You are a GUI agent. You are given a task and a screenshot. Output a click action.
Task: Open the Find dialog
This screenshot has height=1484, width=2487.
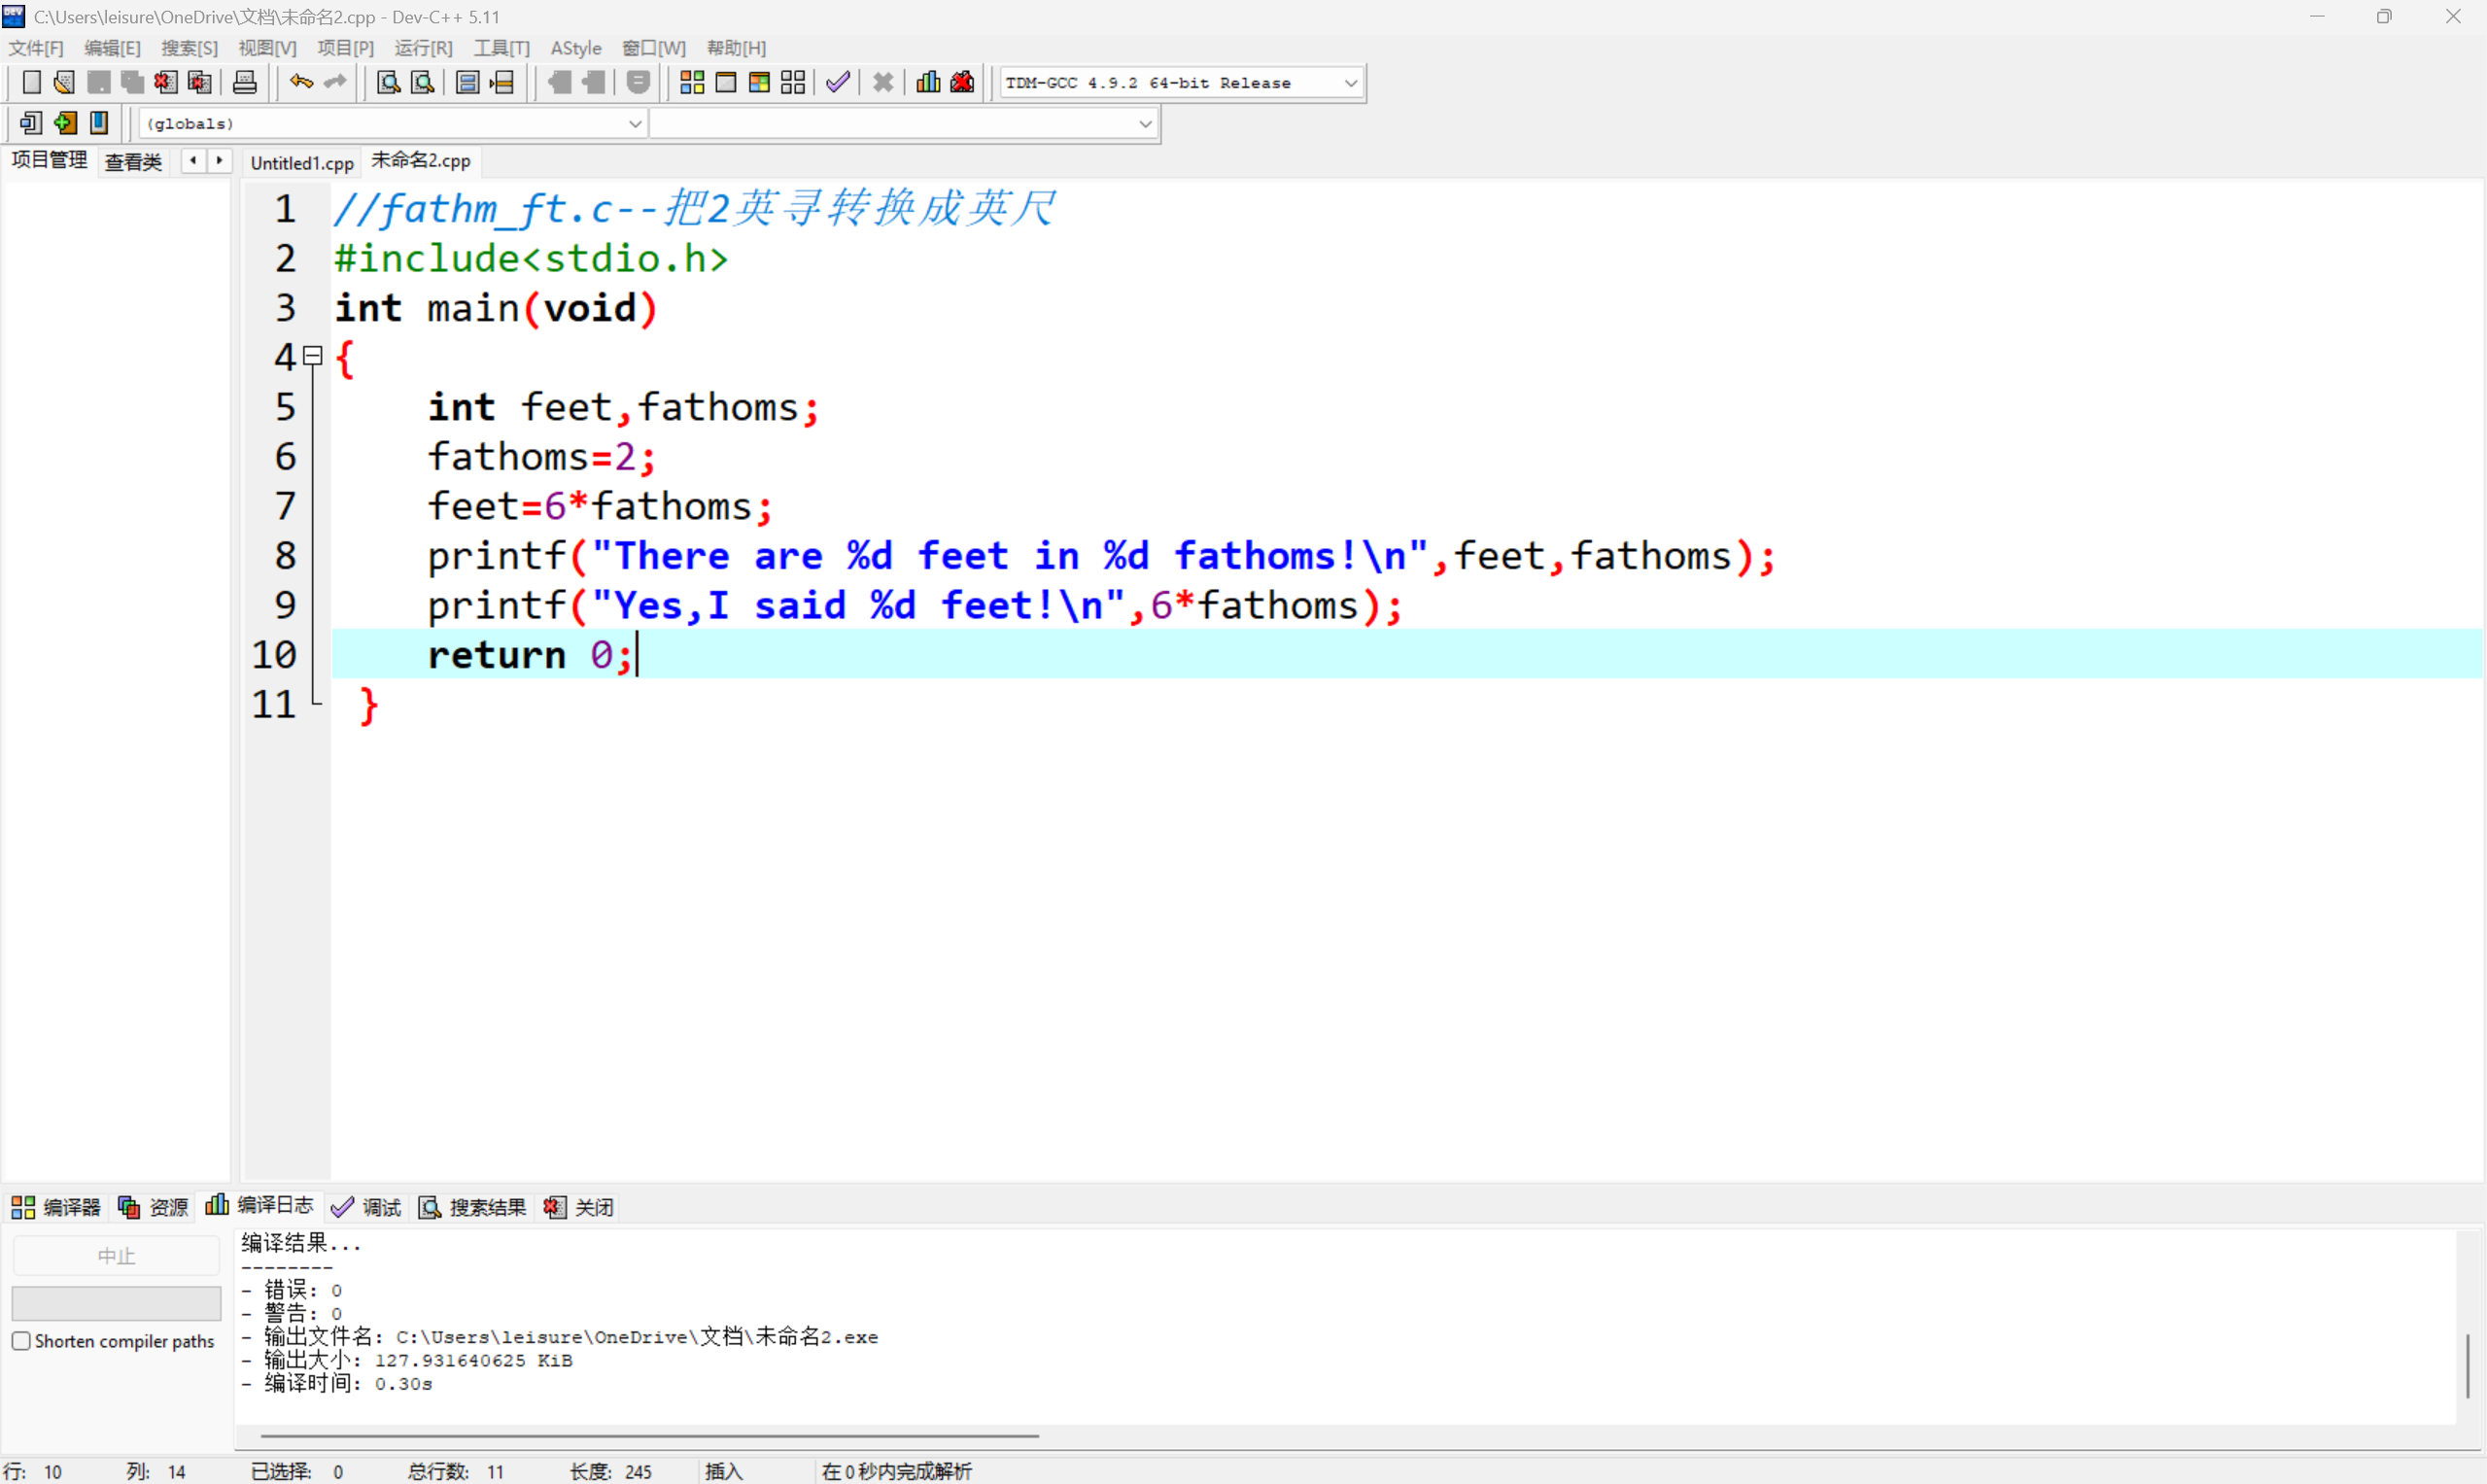pos(388,82)
